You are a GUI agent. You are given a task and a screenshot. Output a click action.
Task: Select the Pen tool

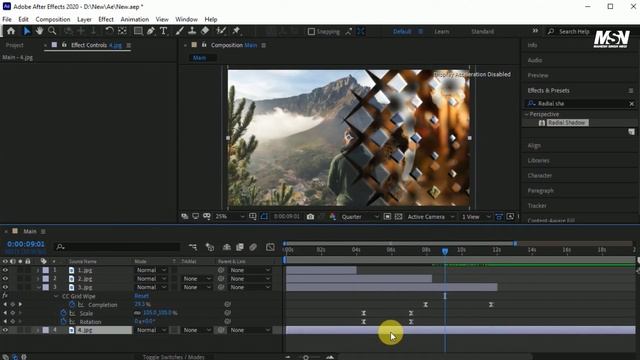tap(151, 31)
